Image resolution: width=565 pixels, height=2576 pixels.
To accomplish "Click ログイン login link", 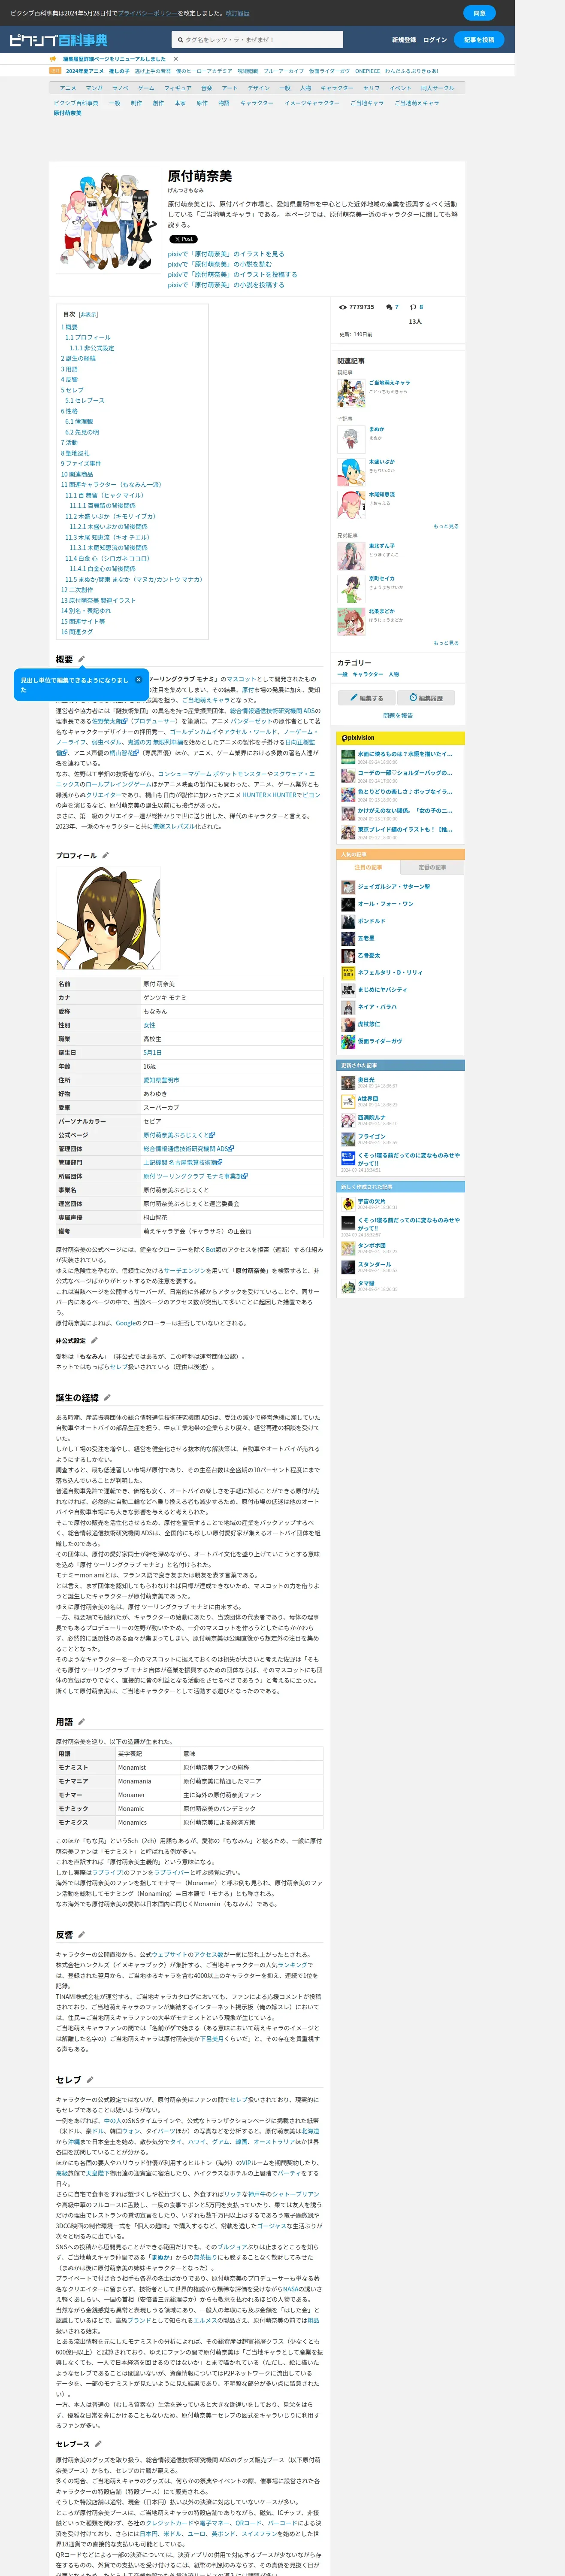I will click(x=435, y=40).
